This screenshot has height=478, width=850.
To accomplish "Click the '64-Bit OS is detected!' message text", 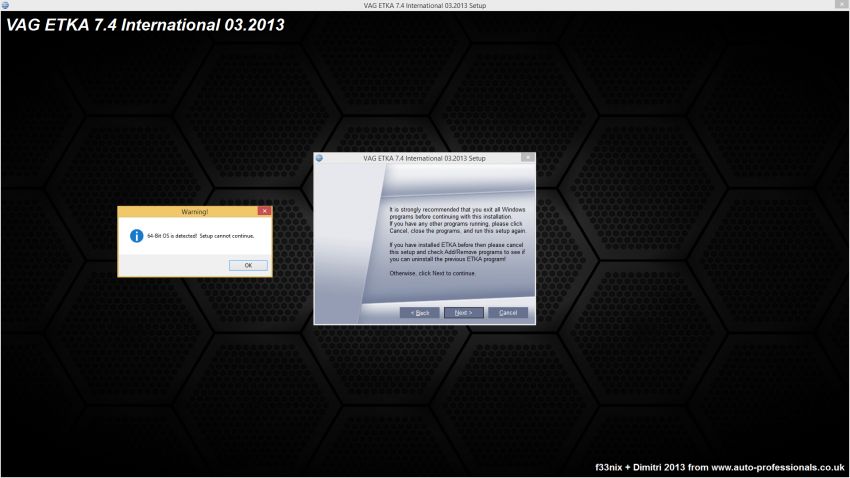I will [x=201, y=236].
